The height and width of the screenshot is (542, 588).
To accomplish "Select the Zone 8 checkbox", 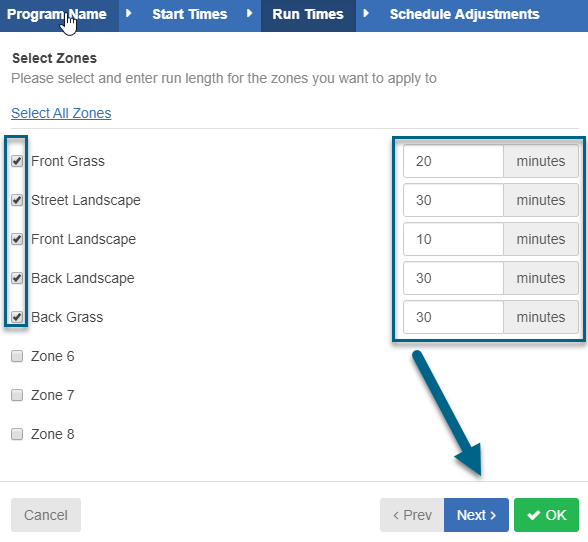I will click(x=17, y=434).
